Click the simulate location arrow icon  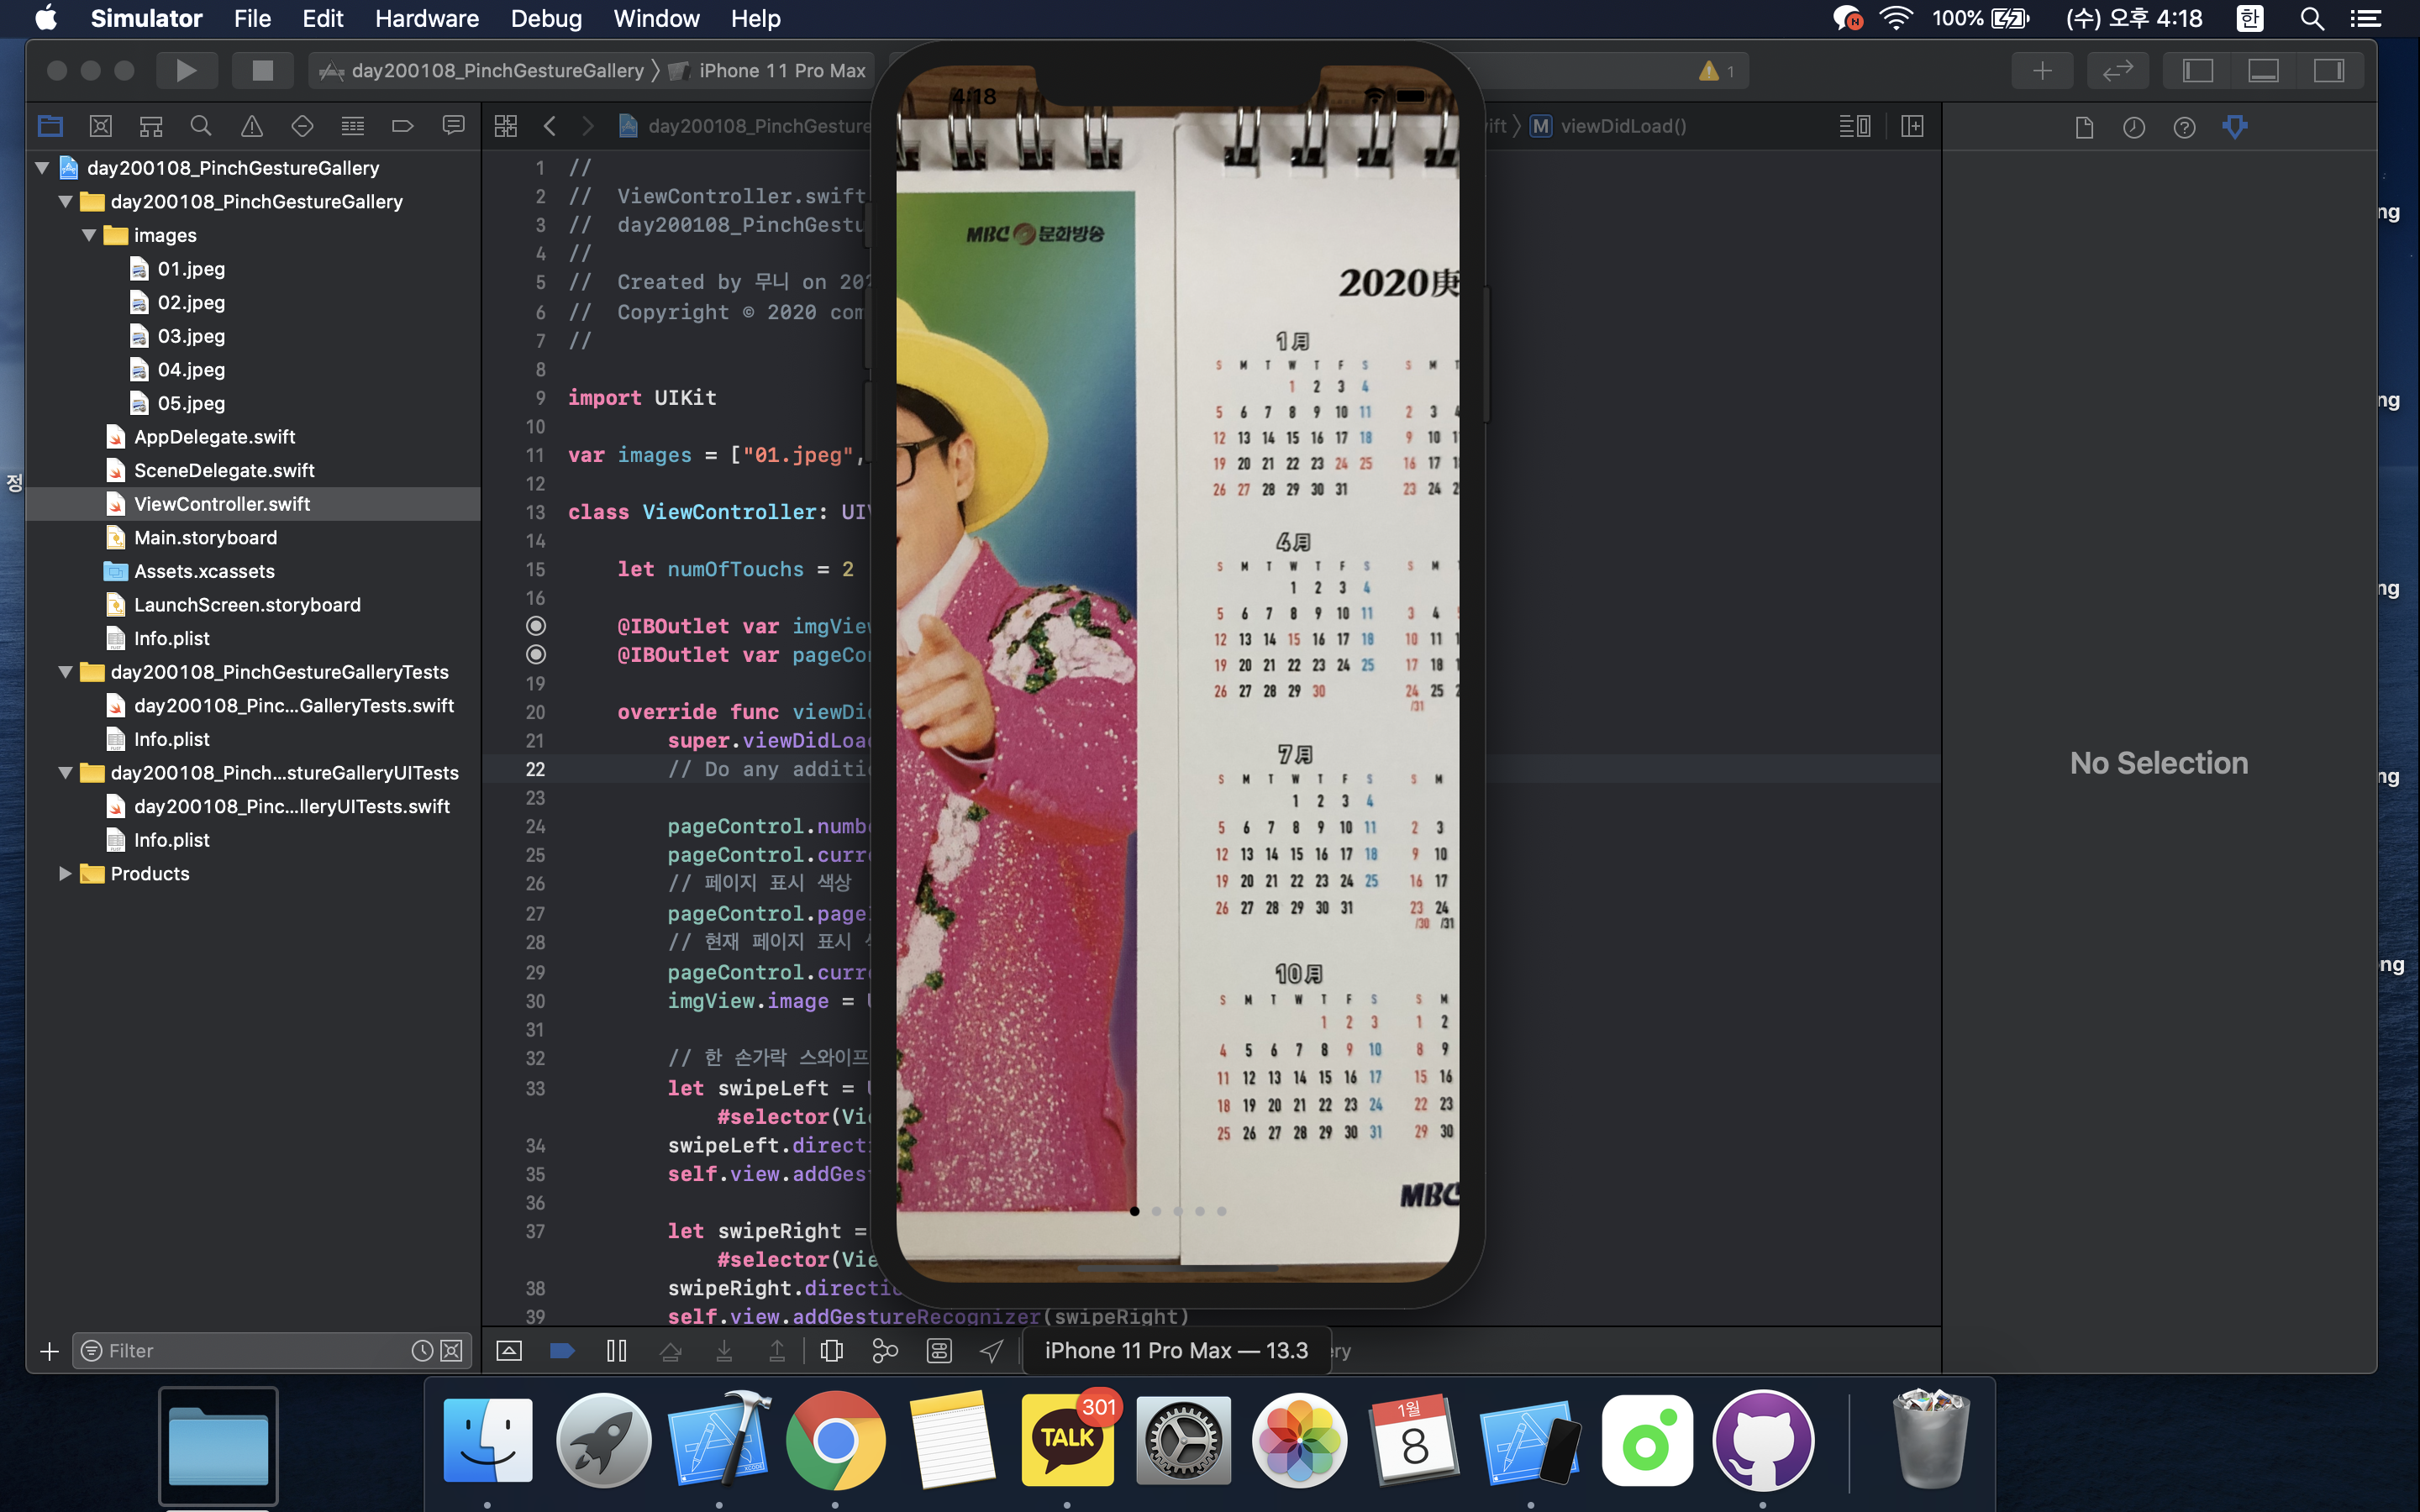click(x=991, y=1351)
